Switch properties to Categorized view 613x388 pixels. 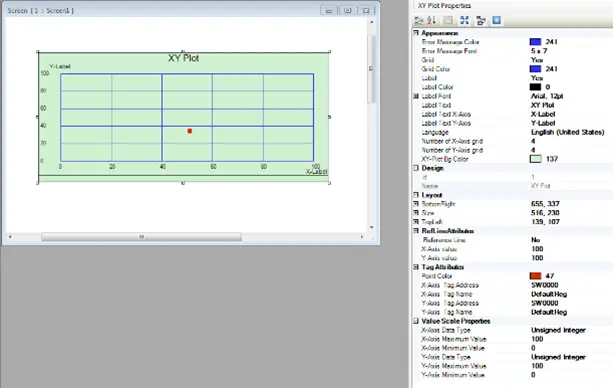pos(419,20)
